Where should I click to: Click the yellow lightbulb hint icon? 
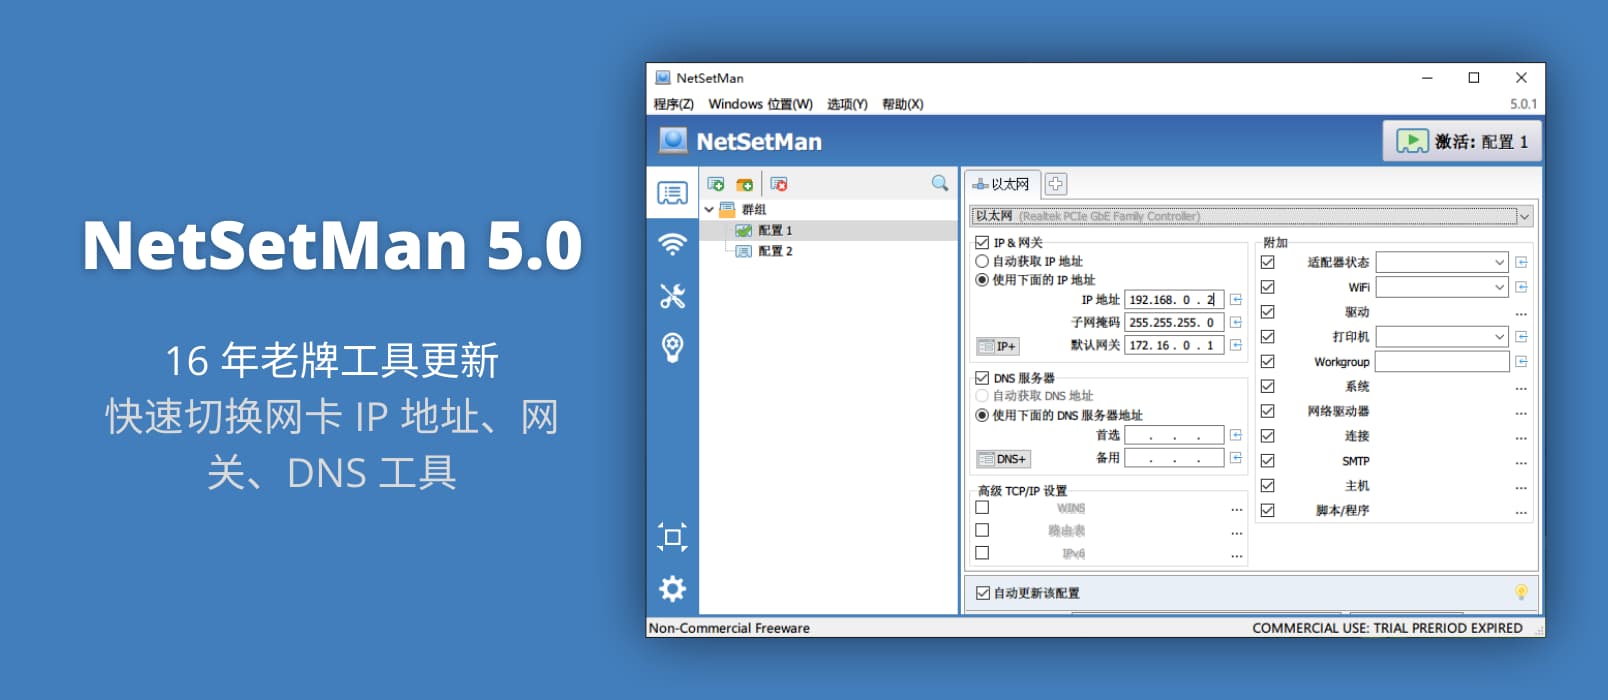pos(1521,592)
